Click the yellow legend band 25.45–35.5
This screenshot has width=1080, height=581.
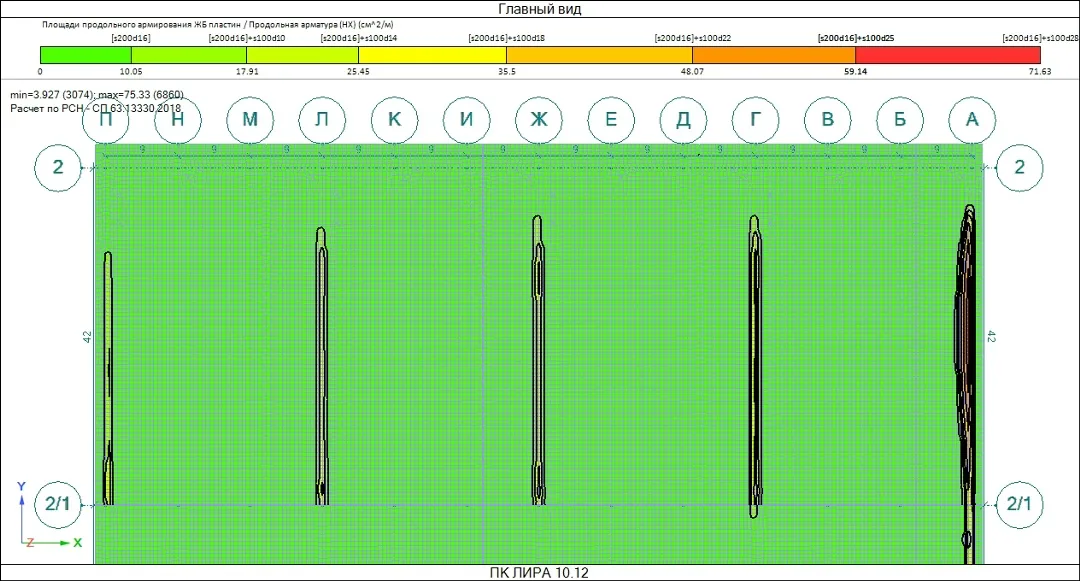tap(433, 55)
